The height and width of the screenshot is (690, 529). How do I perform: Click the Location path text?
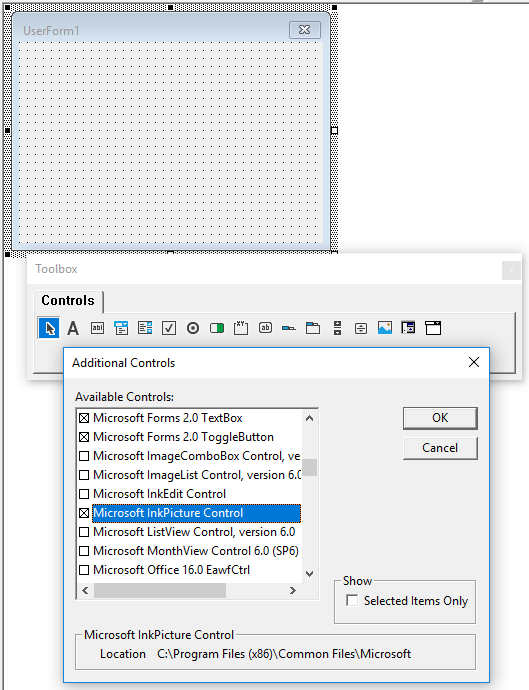point(284,654)
